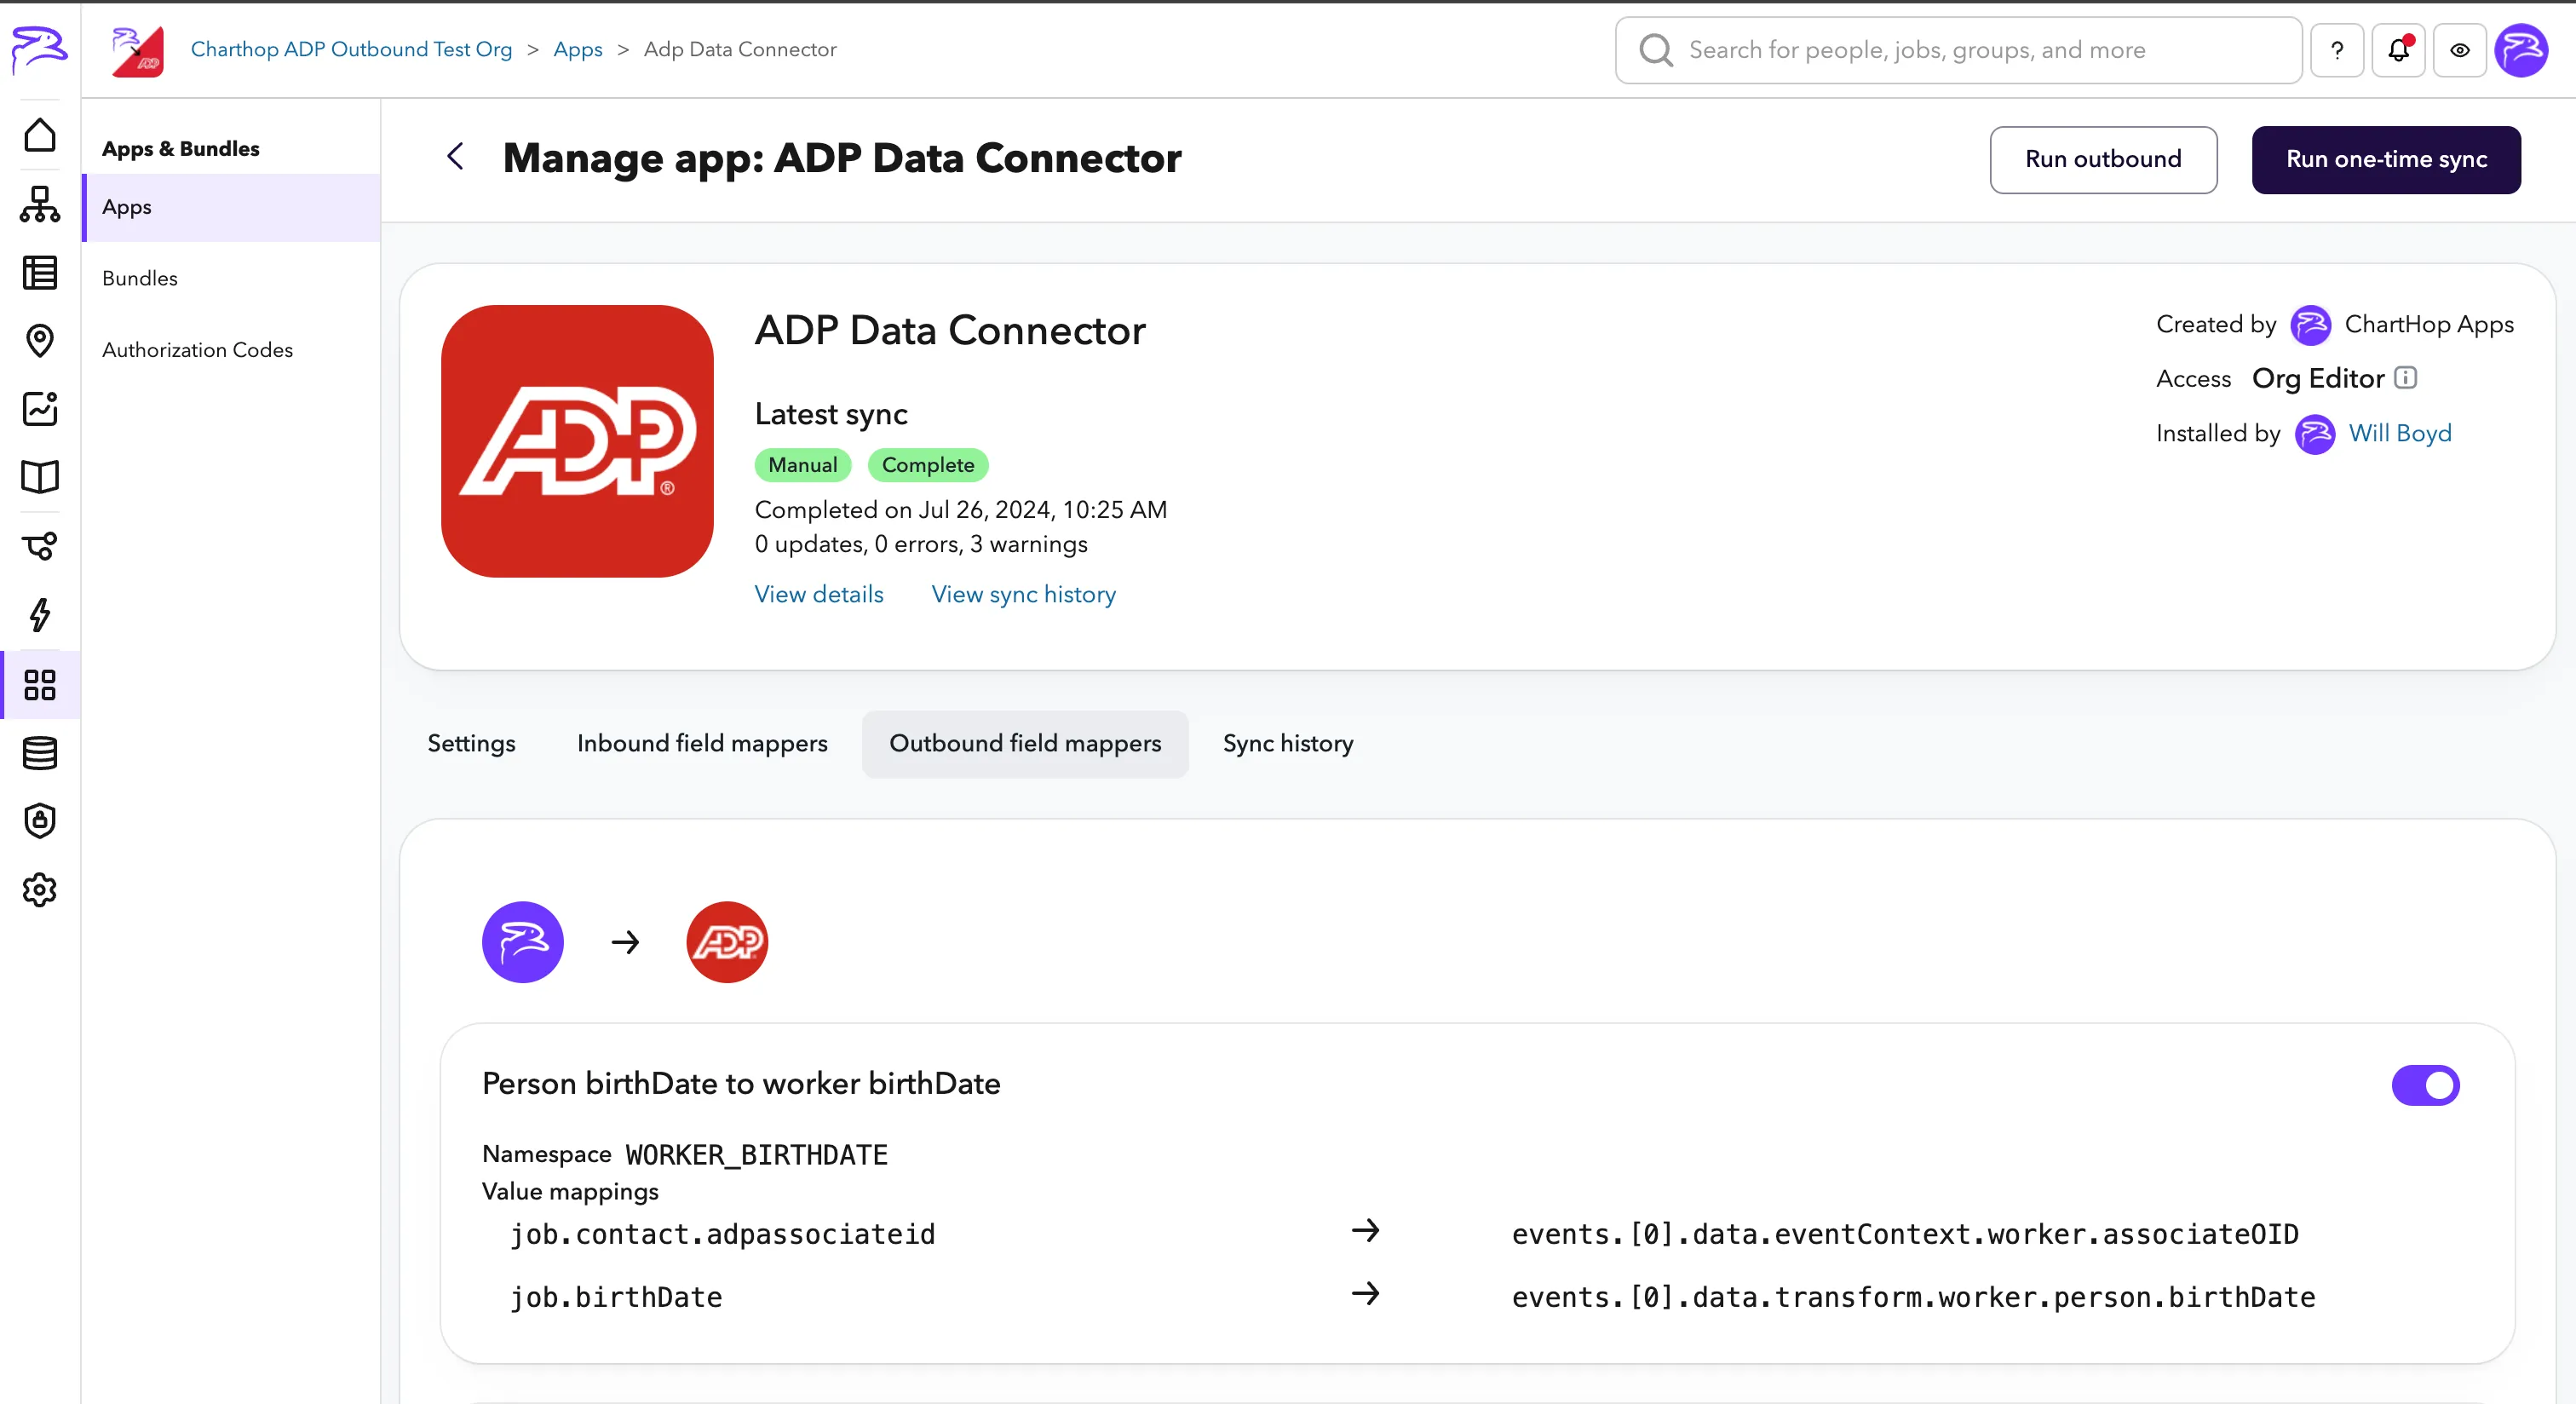
Task: Click the job.contact.adpassociateid mapping text
Action: point(723,1234)
